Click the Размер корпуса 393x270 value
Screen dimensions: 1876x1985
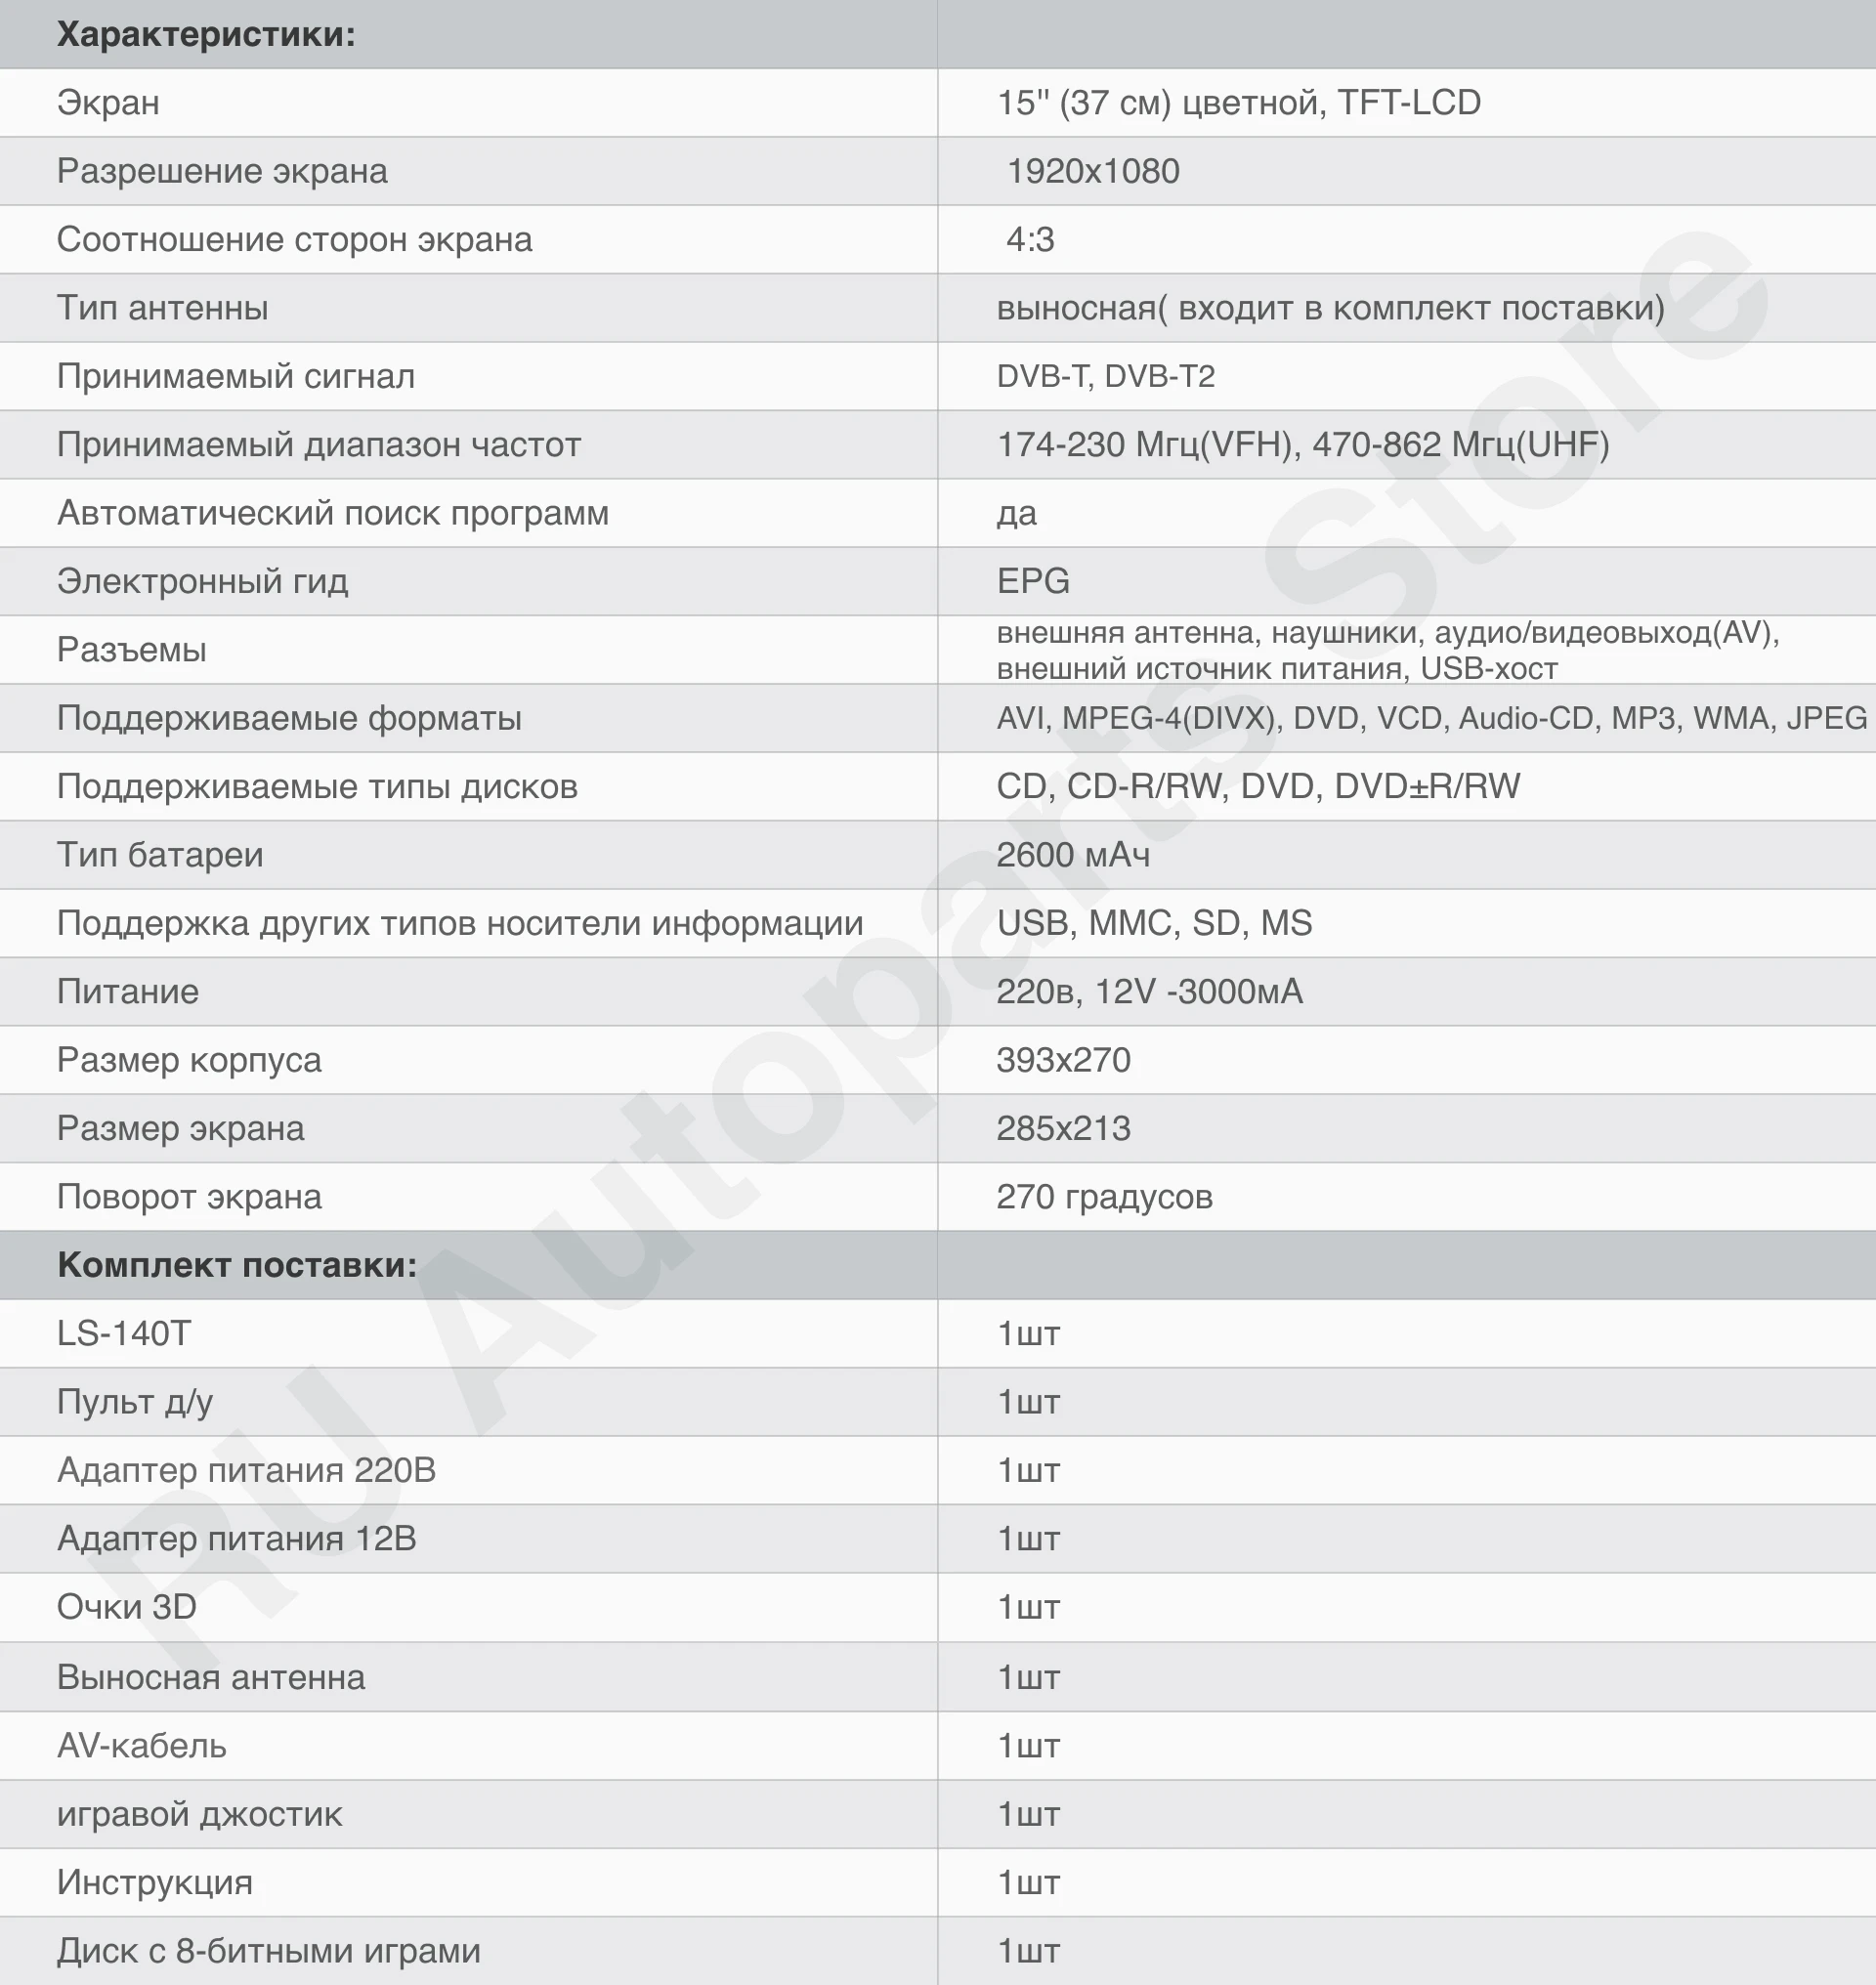[x=1063, y=1060]
